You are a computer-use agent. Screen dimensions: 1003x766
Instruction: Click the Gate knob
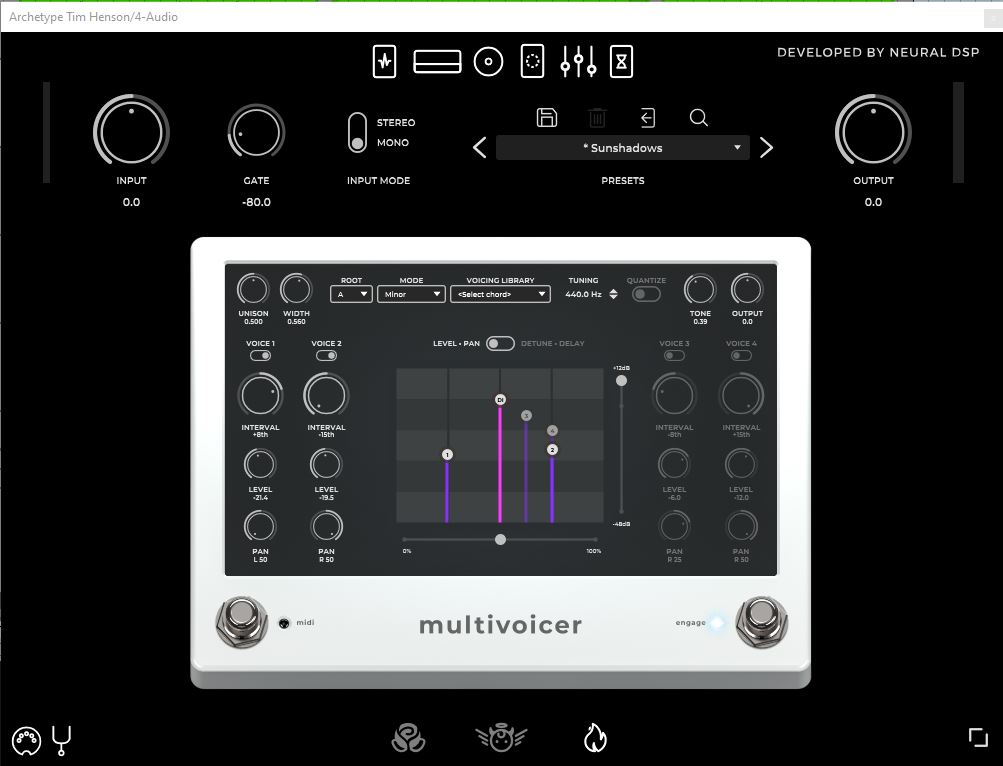tap(256, 133)
